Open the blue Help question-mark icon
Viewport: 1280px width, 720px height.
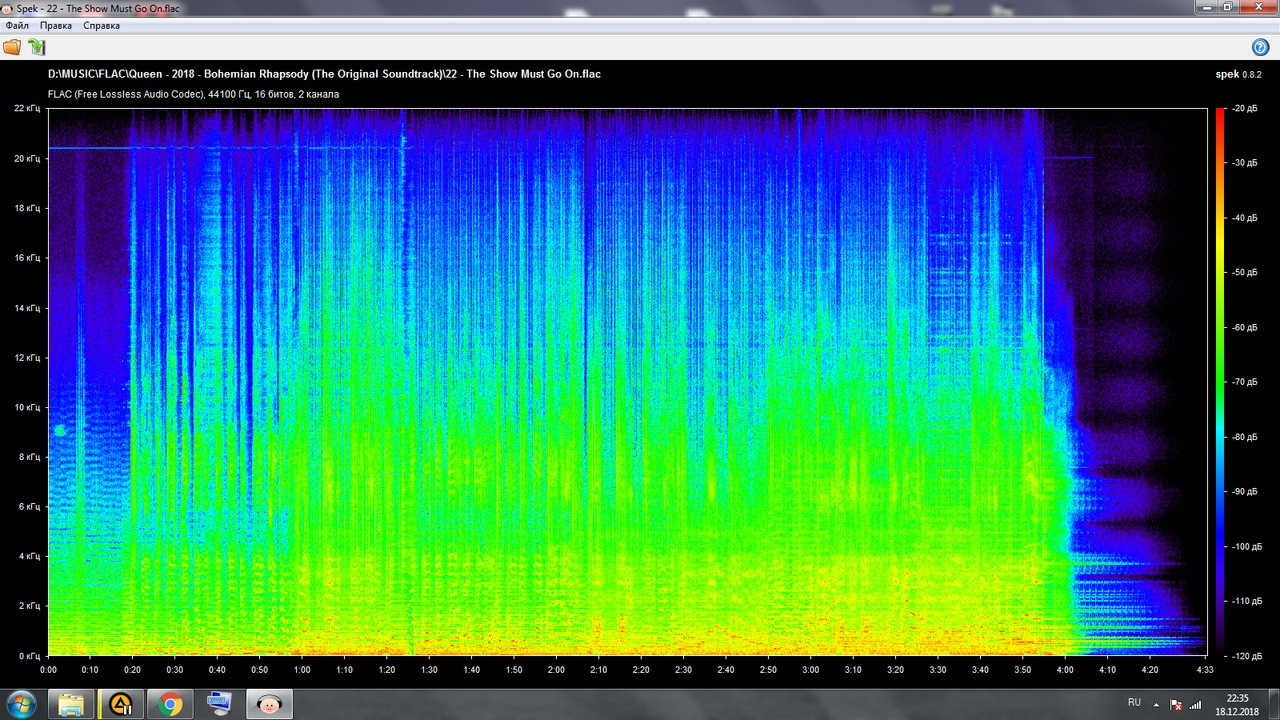[x=1260, y=47]
